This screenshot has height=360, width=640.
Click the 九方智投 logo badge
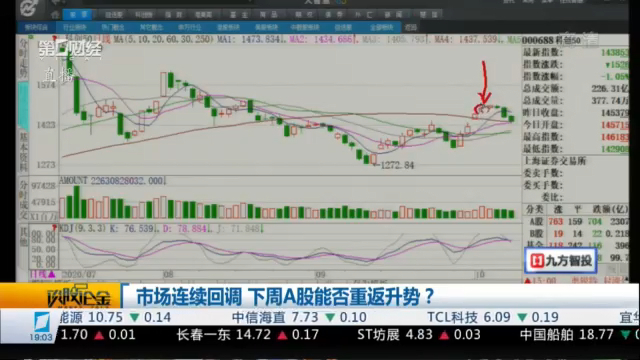[x=560, y=260]
